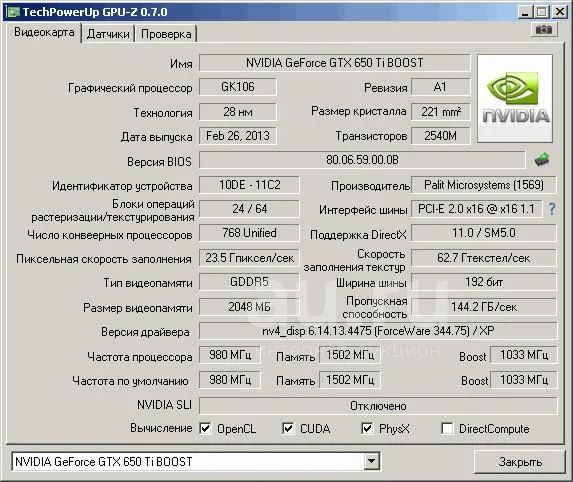This screenshot has width=573, height=482.
Task: Switch to the Видеокарта tab
Action: click(x=44, y=32)
